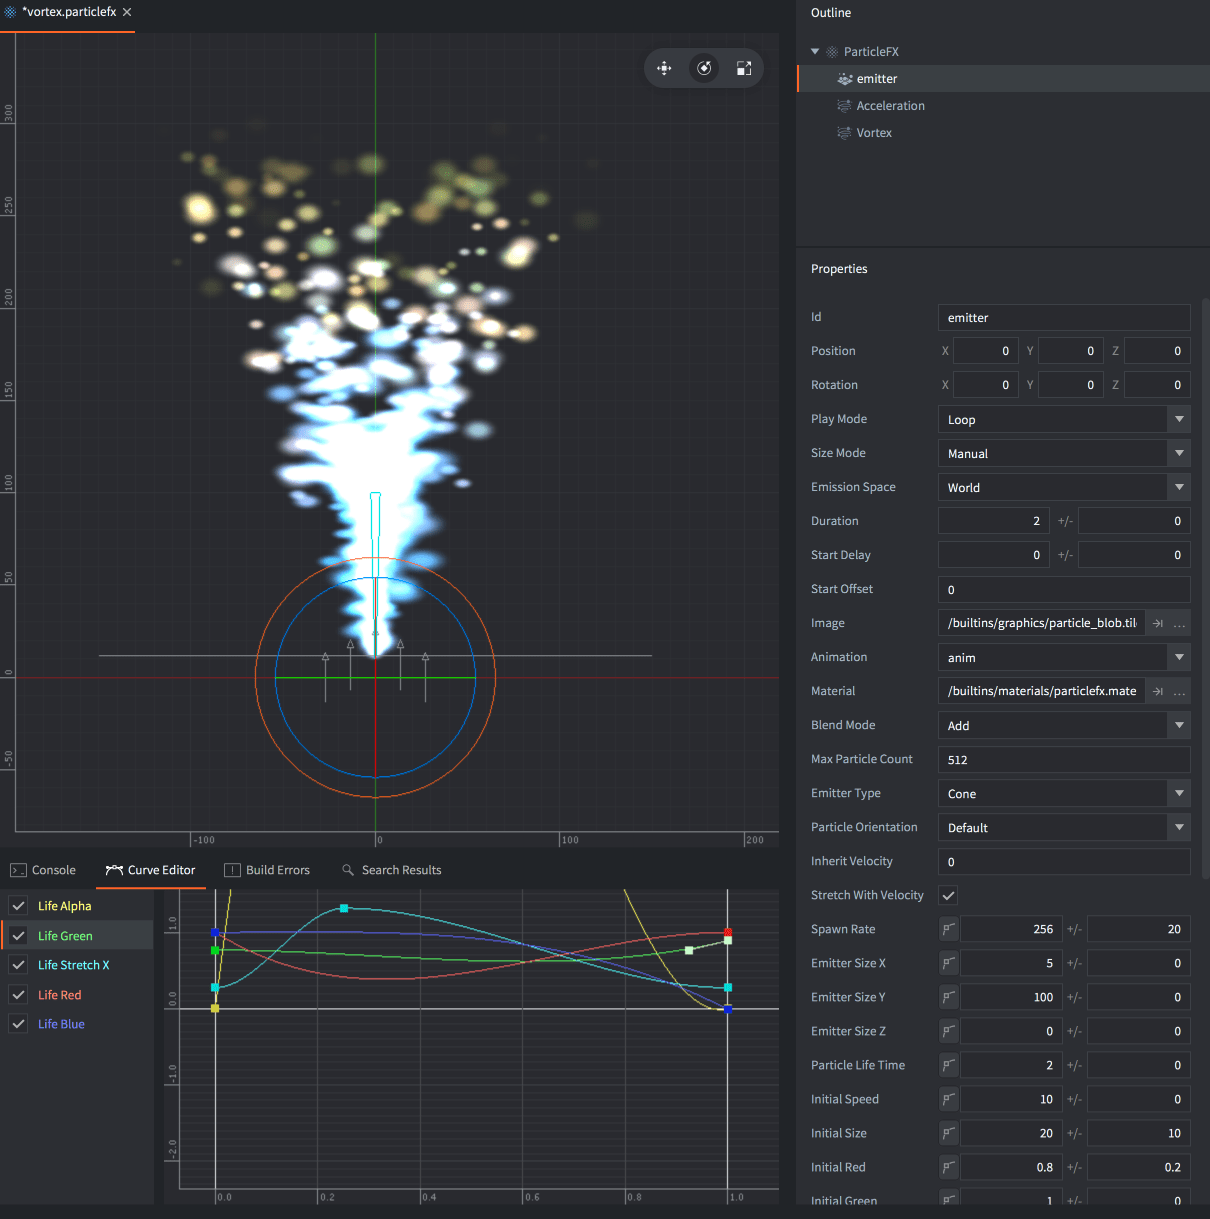1210x1219 pixels.
Task: Click the magnifier icon on the Search Results tab
Action: click(x=347, y=870)
